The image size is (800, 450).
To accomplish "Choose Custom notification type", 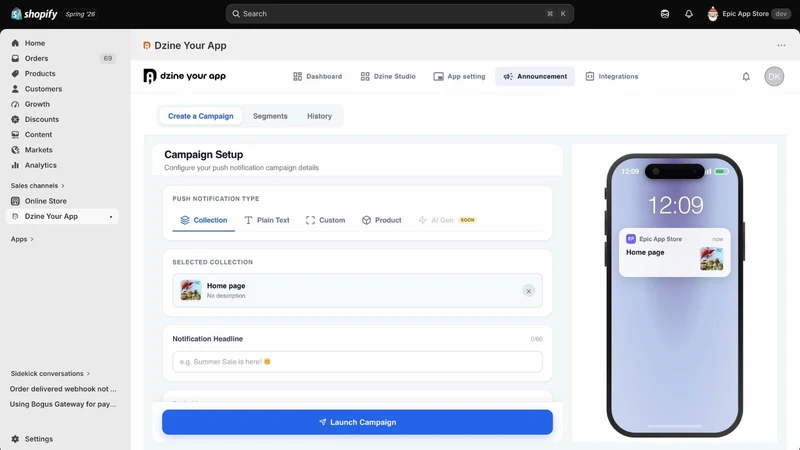I will [326, 220].
